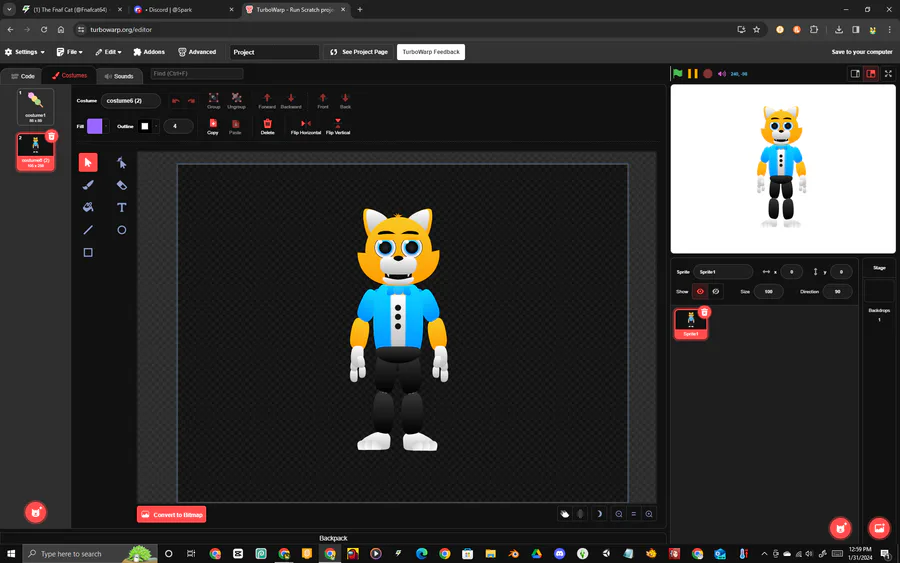The image size is (900, 563).
Task: Toggle the pause button above stage
Action: [693, 73]
